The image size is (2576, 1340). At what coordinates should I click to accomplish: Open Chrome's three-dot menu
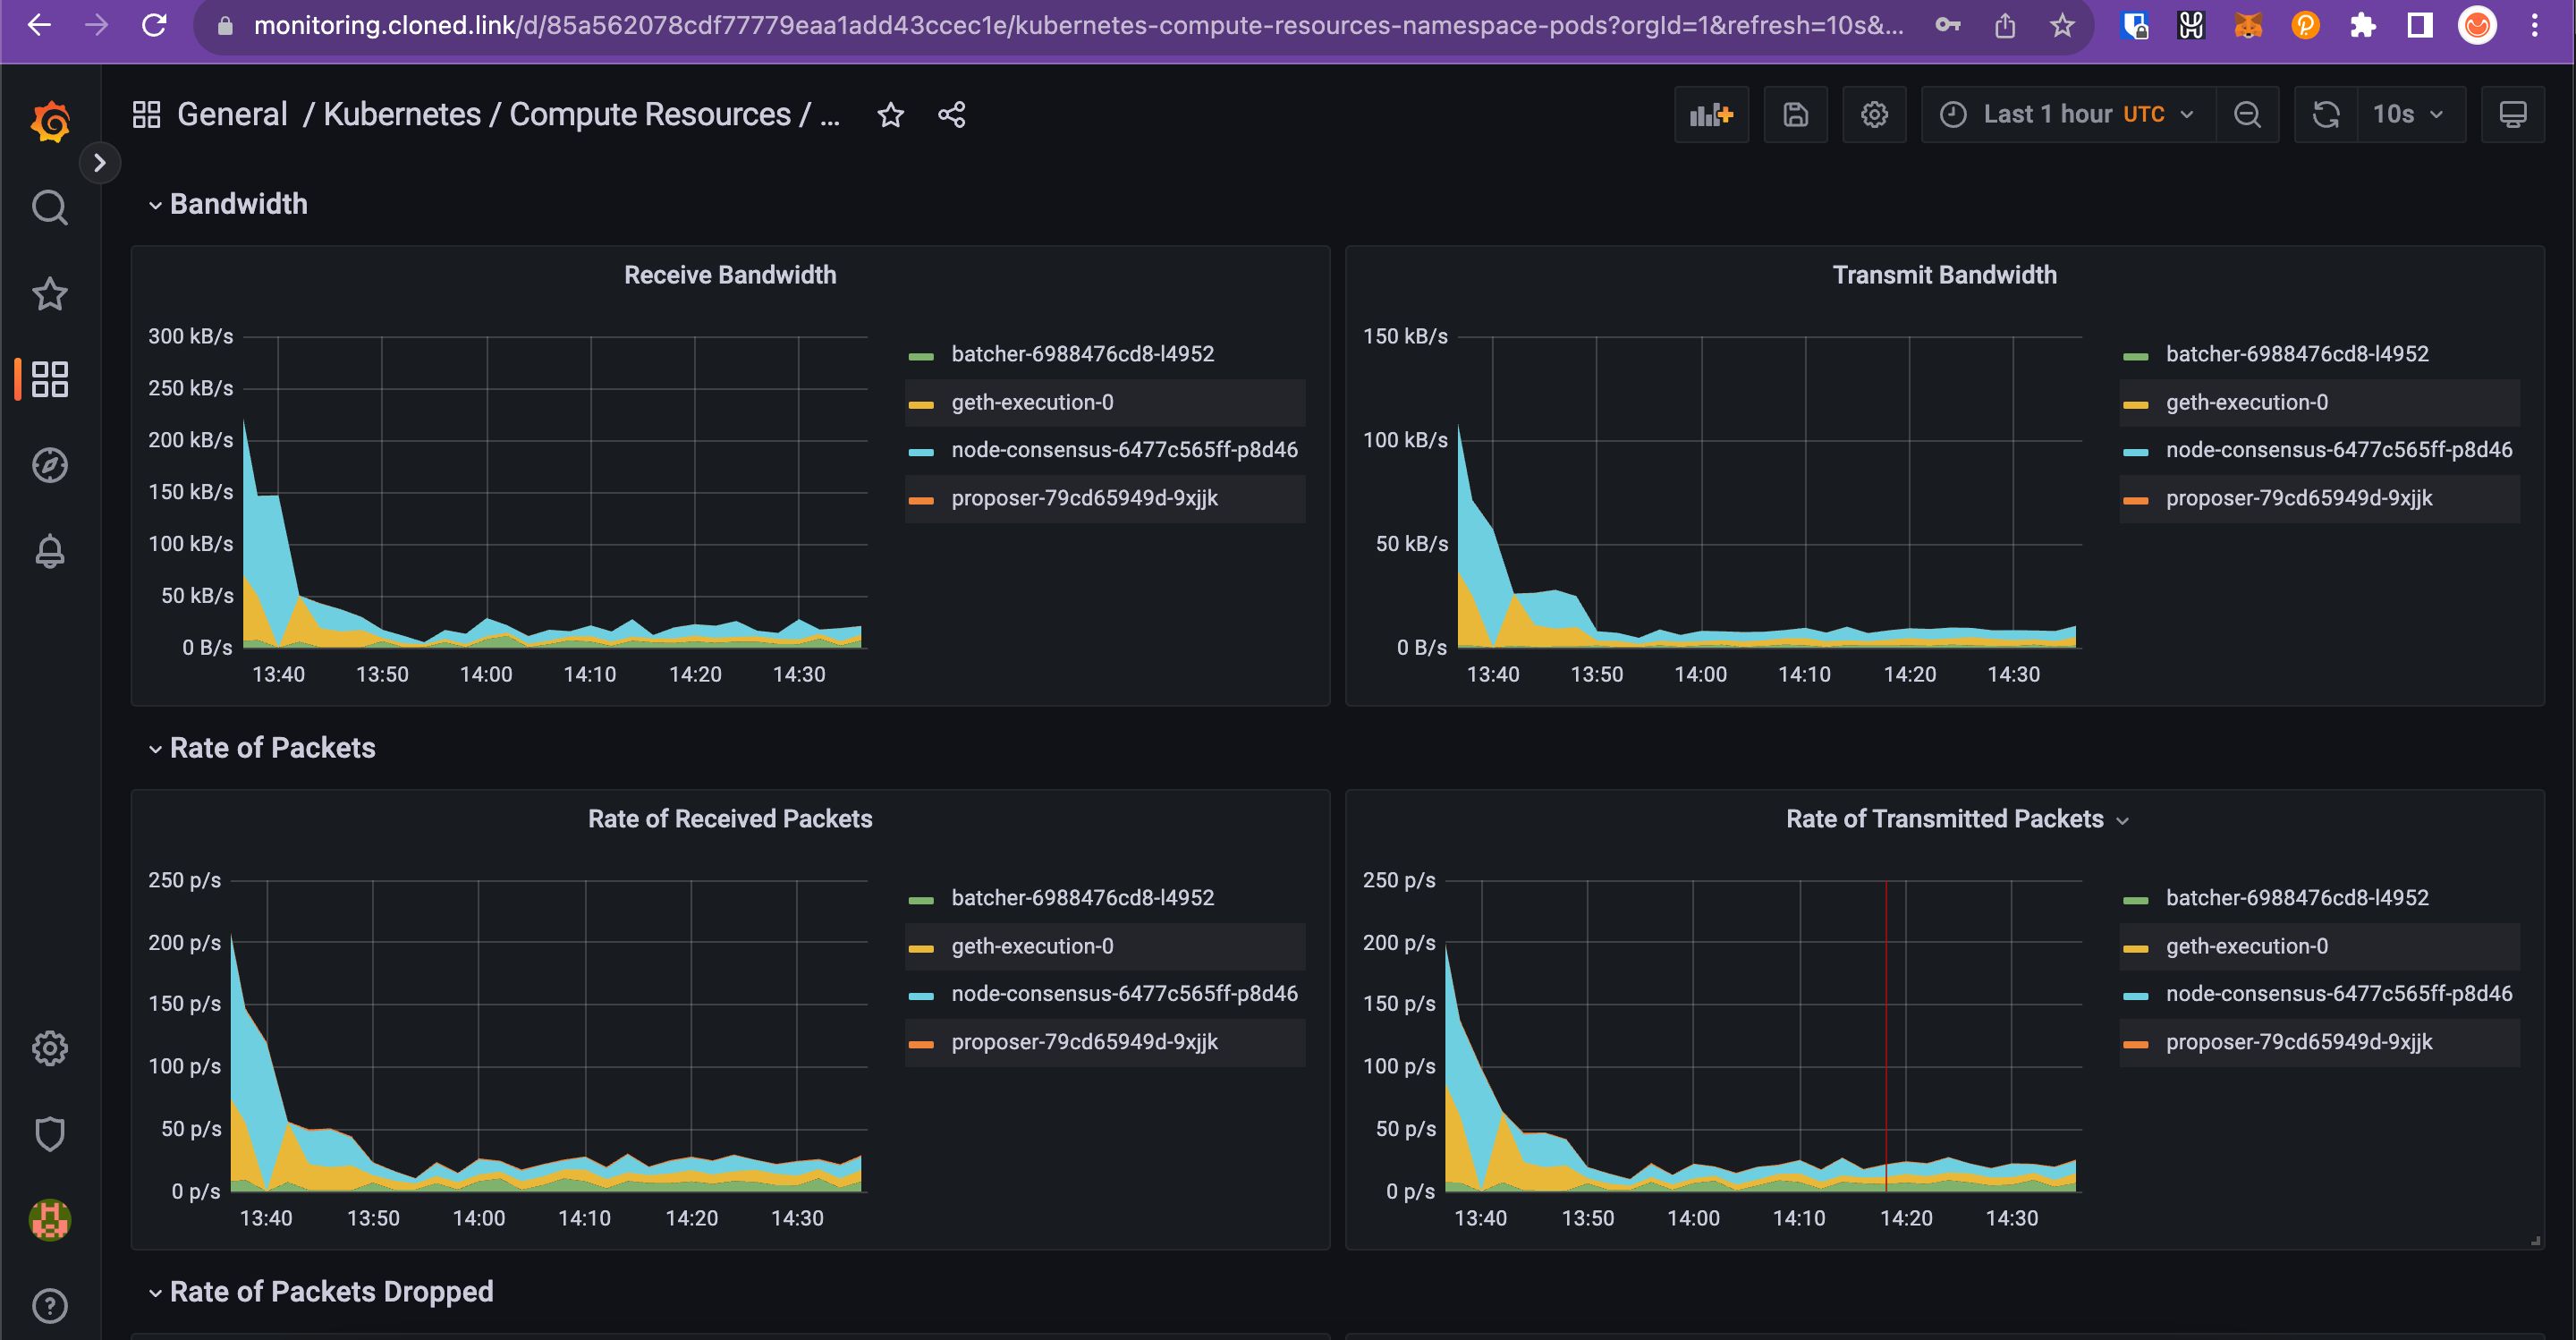click(x=2534, y=25)
